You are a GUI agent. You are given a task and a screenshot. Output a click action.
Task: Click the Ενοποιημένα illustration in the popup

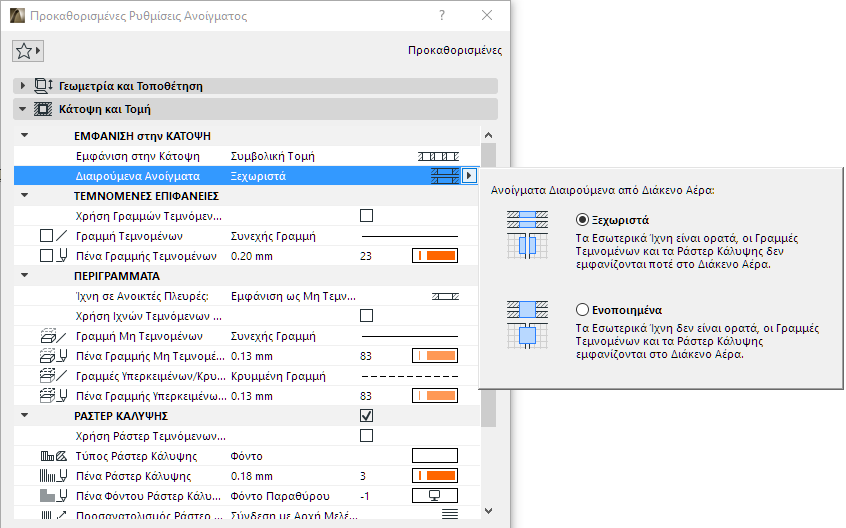click(527, 325)
